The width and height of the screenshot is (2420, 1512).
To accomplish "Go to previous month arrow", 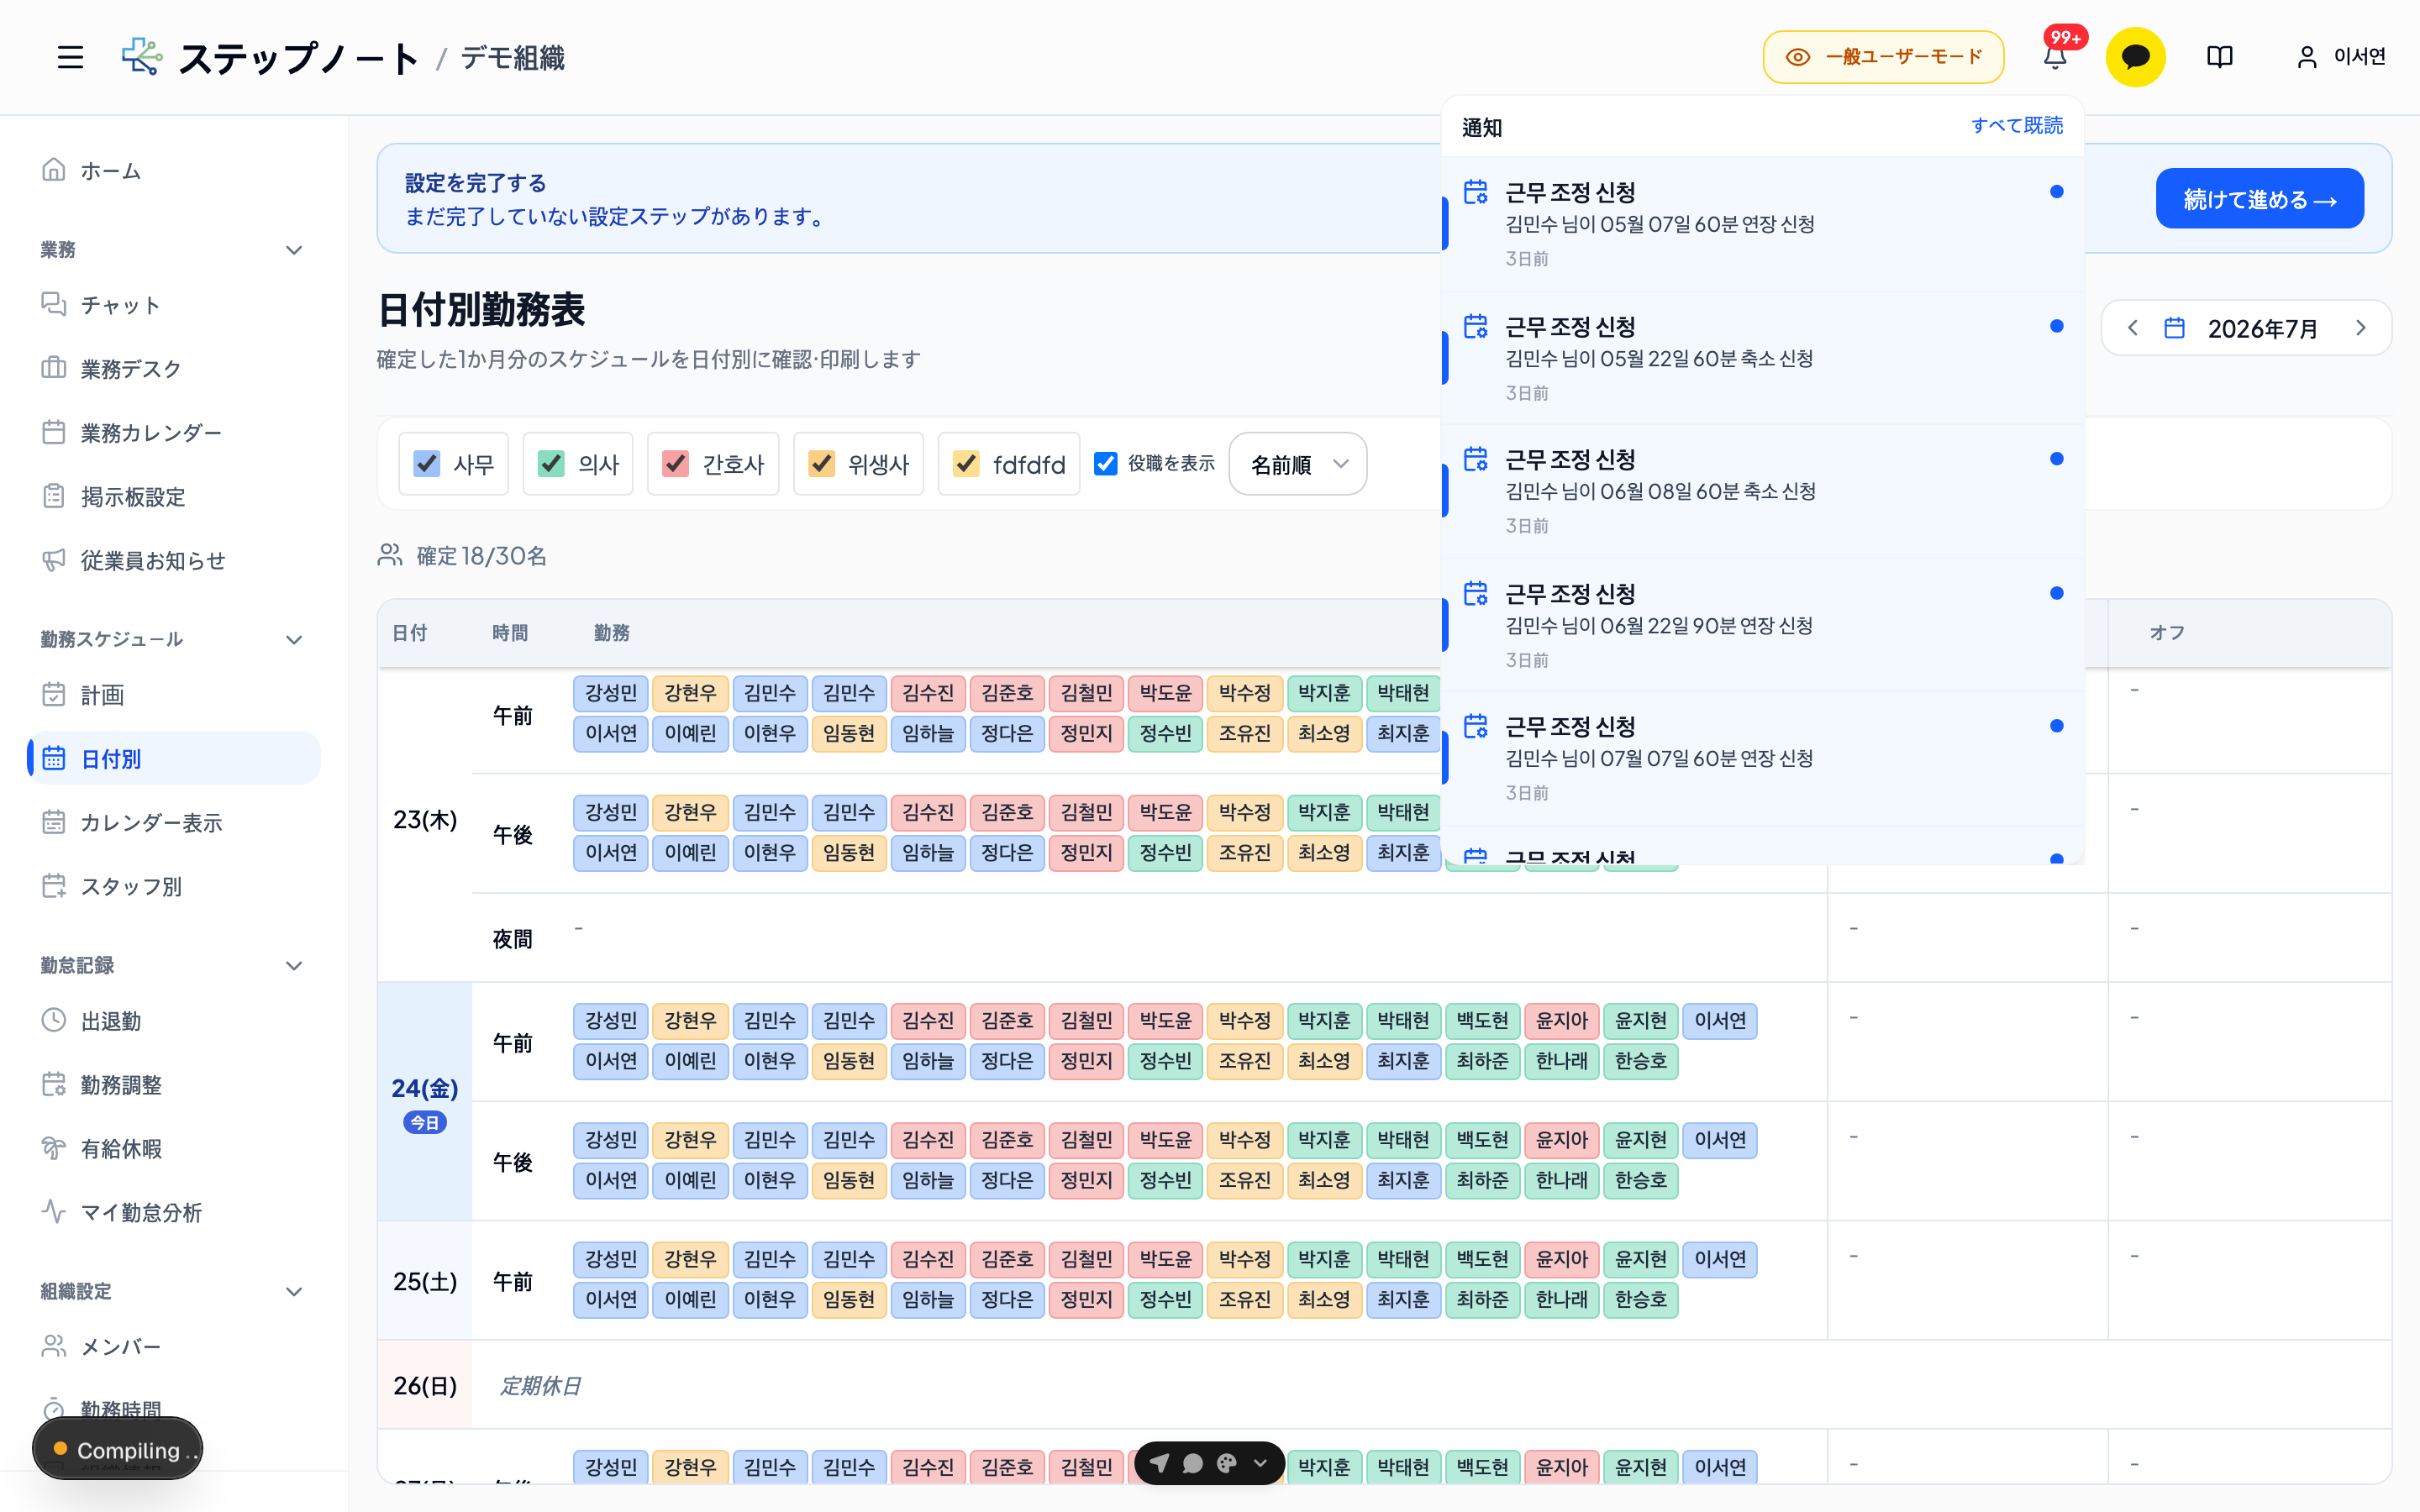I will point(2132,328).
